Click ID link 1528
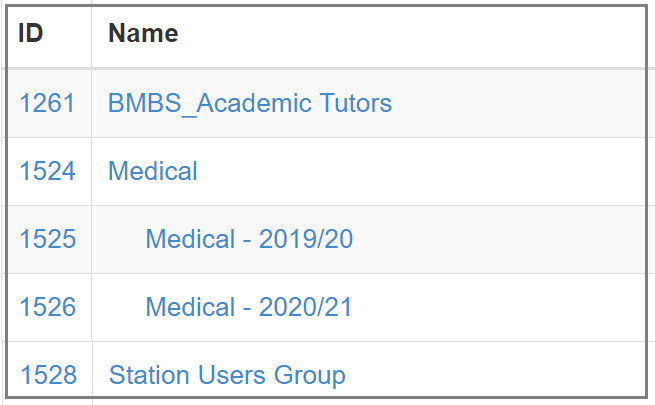This screenshot has height=405, width=655. click(x=48, y=375)
